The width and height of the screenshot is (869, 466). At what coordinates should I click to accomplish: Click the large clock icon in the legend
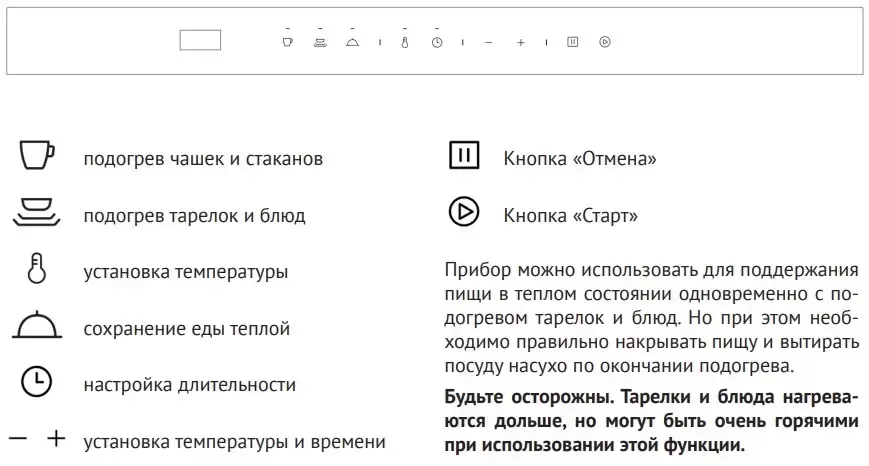(36, 383)
